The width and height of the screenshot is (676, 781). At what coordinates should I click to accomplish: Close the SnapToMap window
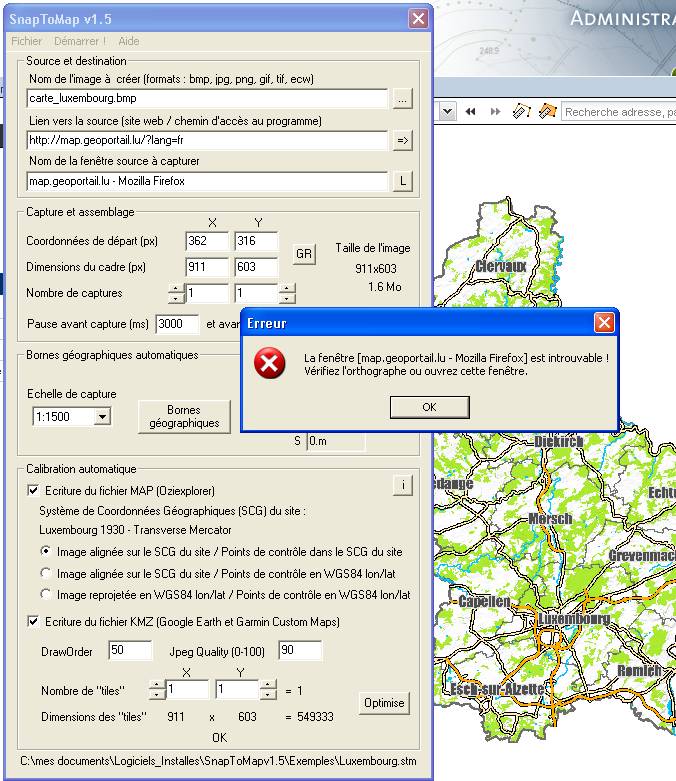(418, 18)
